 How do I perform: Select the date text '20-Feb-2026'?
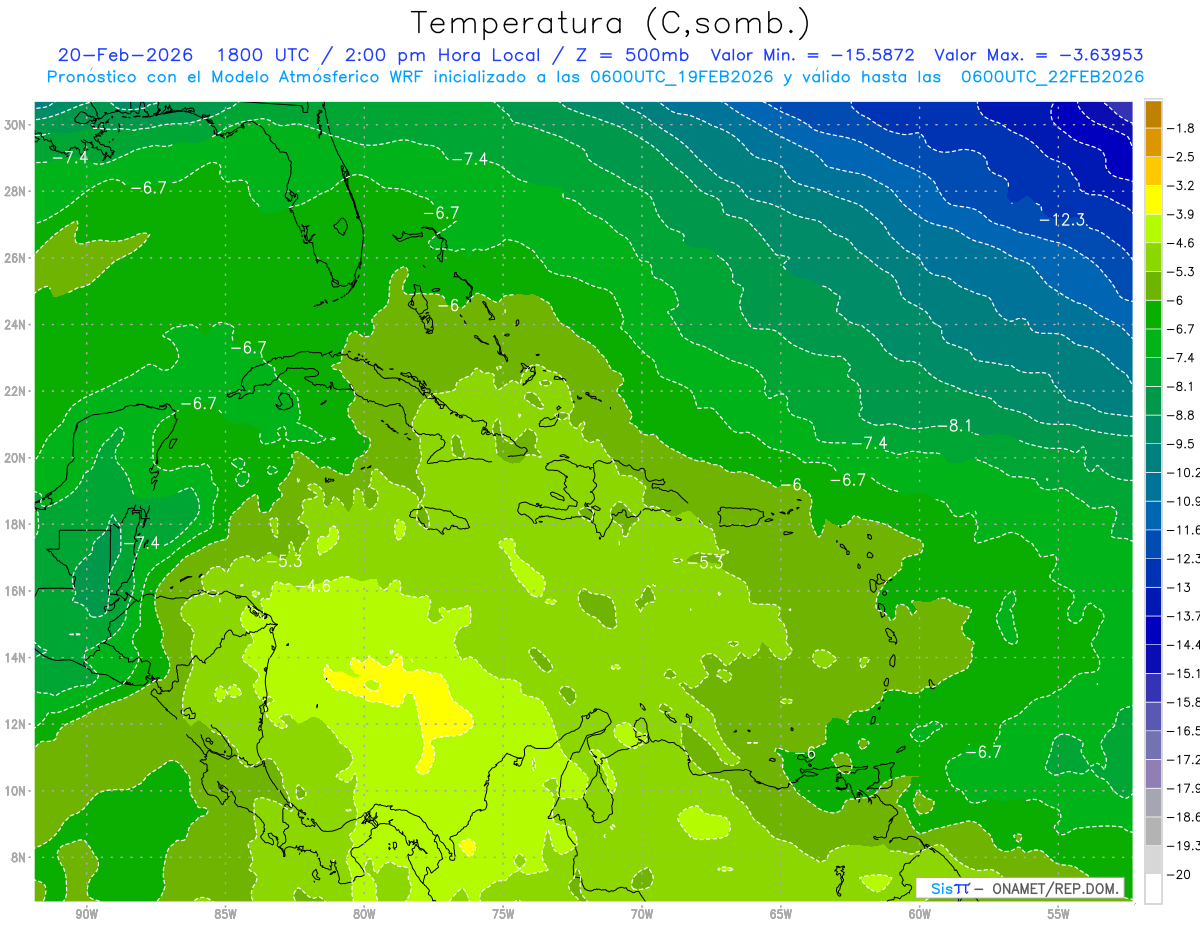[x=124, y=55]
